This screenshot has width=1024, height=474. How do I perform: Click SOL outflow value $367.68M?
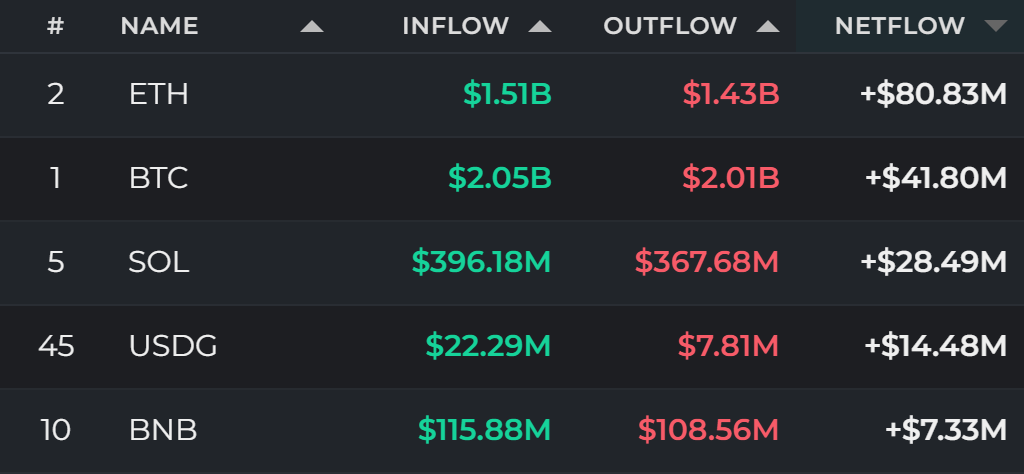tap(707, 262)
